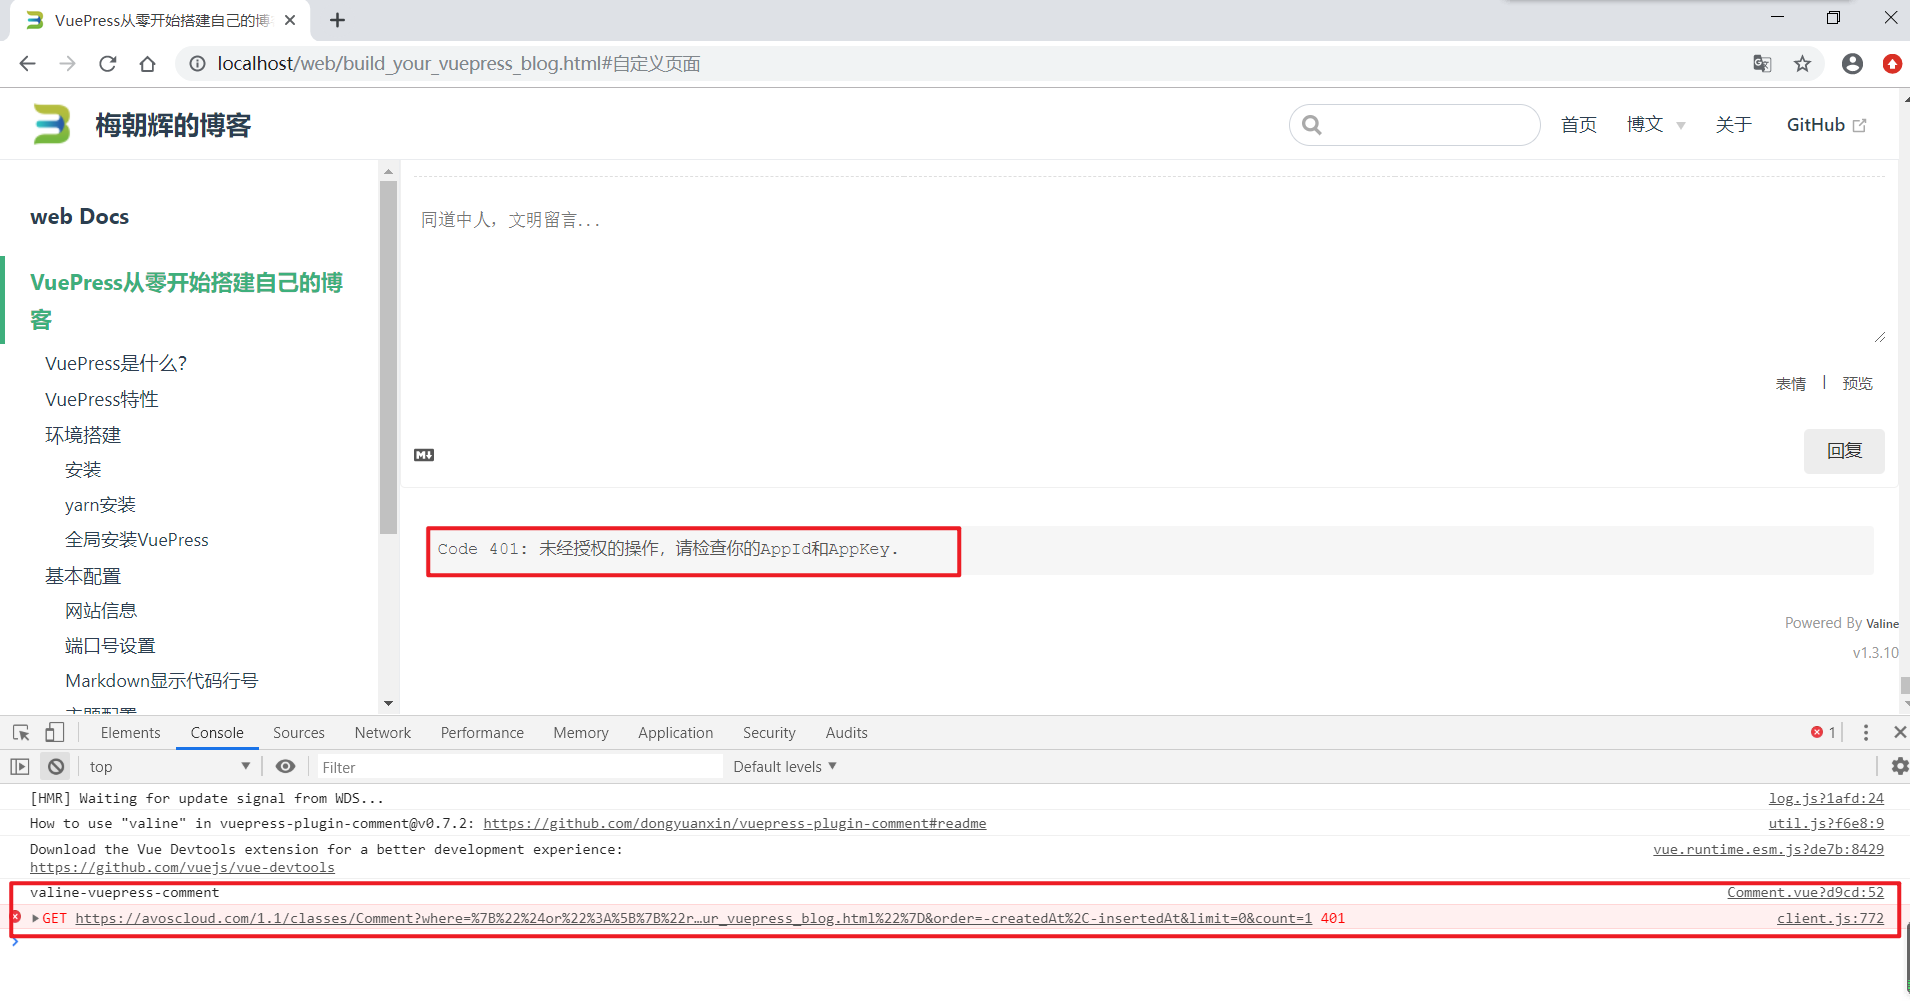Bookmark this page with the star

pyautogui.click(x=1802, y=64)
